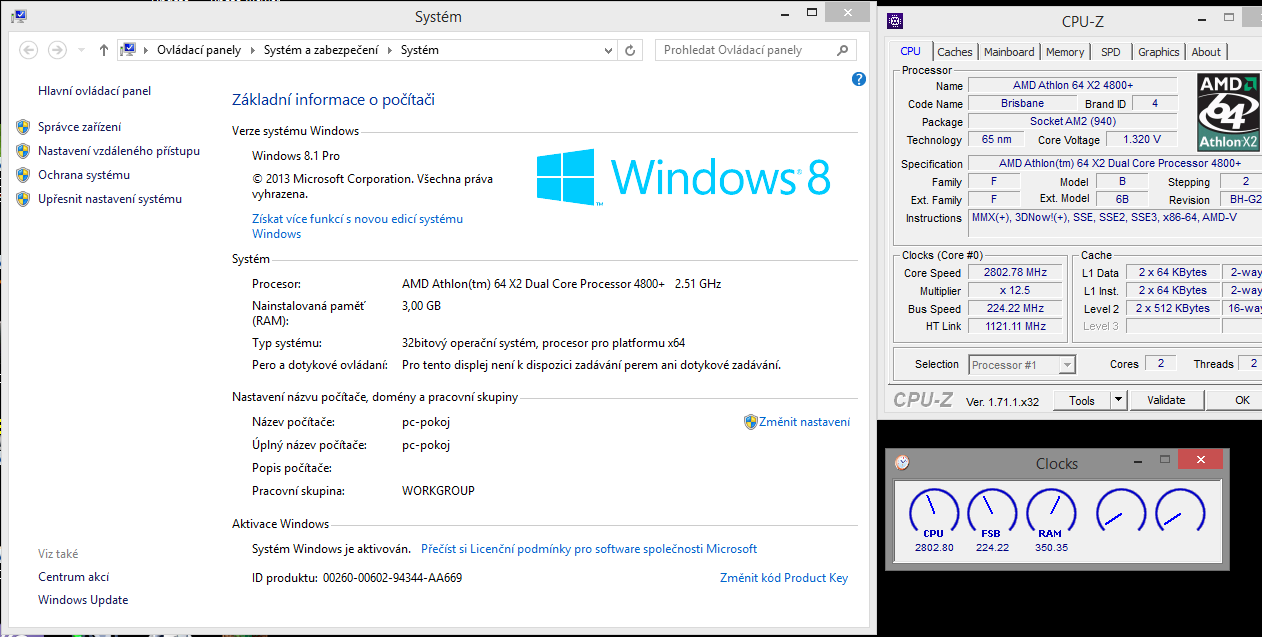
Task: Switch to the Mainboard tab
Action: coord(1009,52)
